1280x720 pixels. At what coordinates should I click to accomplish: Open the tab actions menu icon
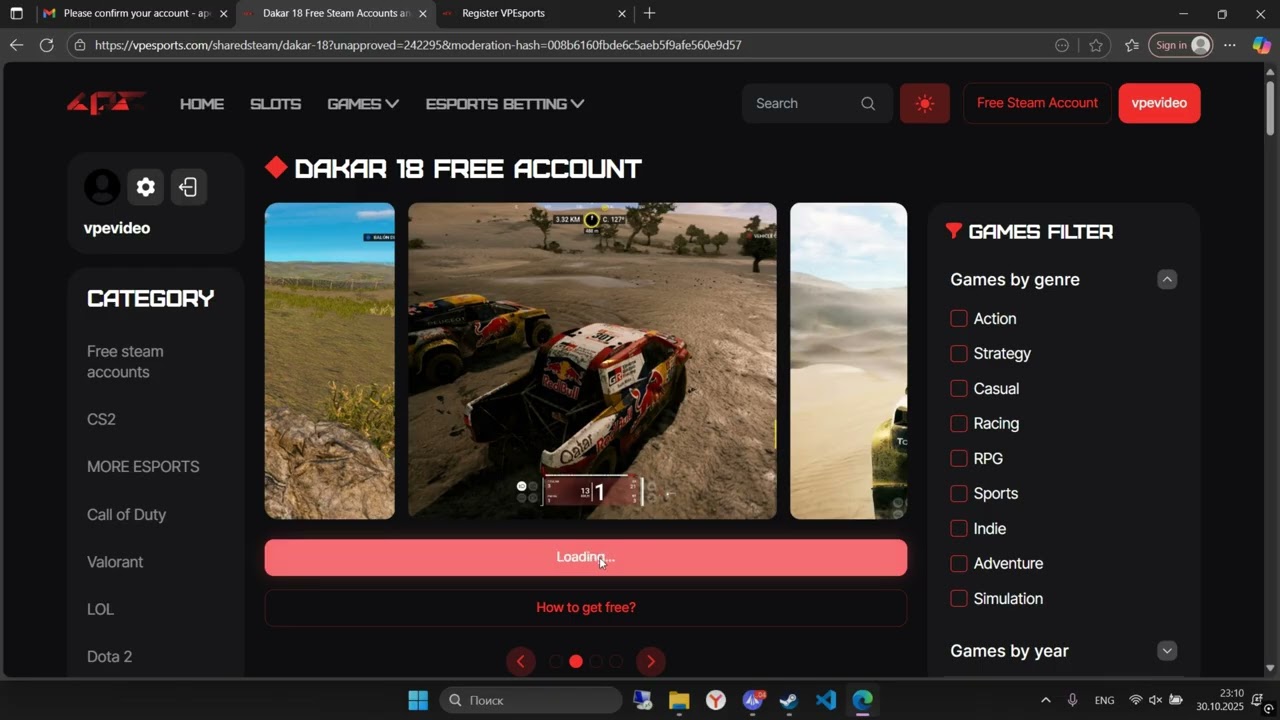(x=16, y=14)
